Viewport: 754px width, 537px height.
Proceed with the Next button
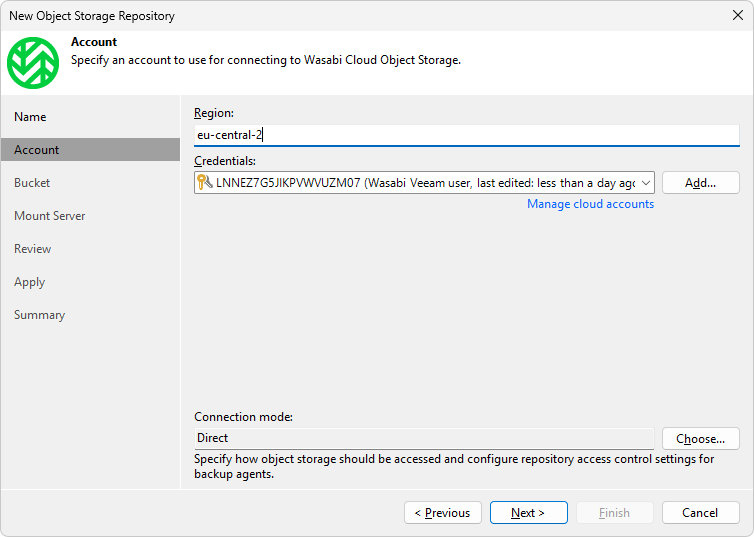click(528, 512)
